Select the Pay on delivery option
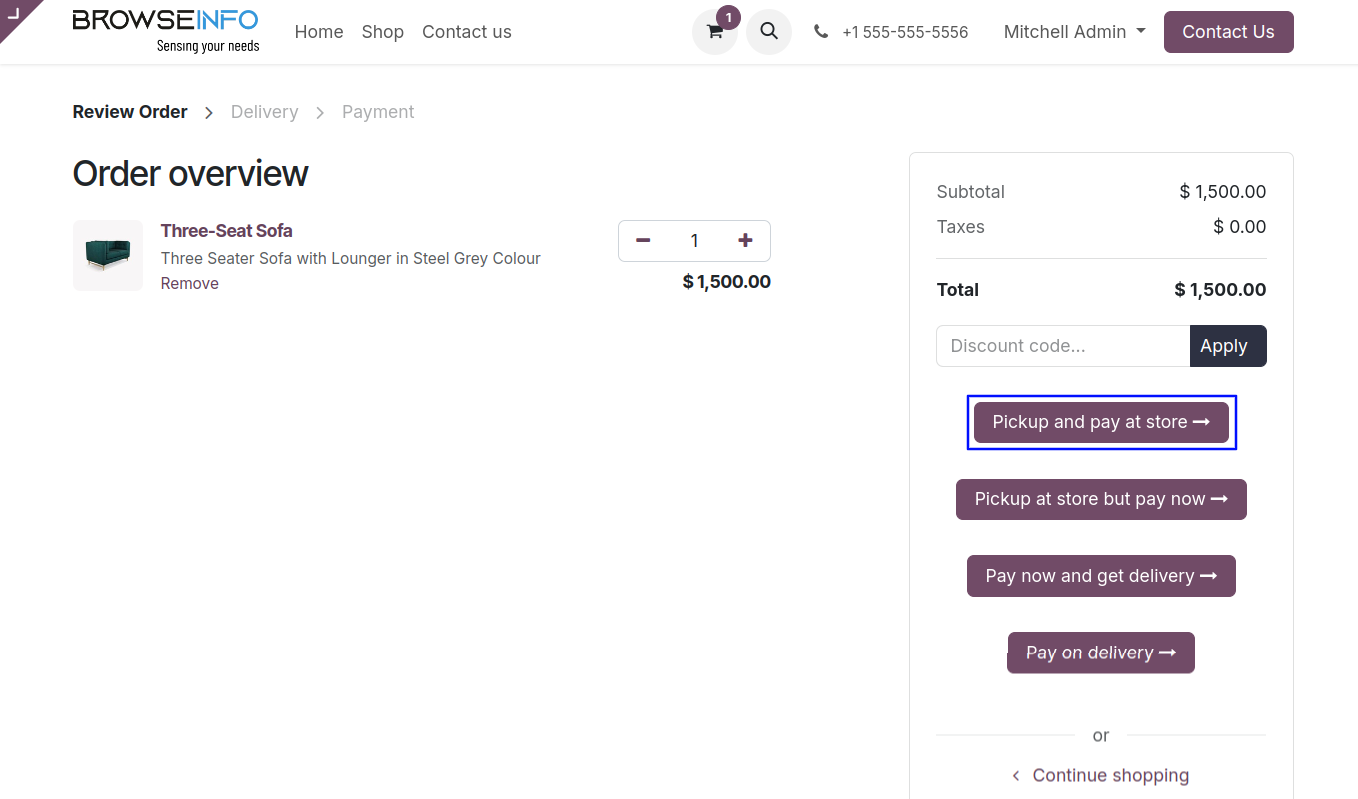Image resolution: width=1358 pixels, height=799 pixels. 1101,653
